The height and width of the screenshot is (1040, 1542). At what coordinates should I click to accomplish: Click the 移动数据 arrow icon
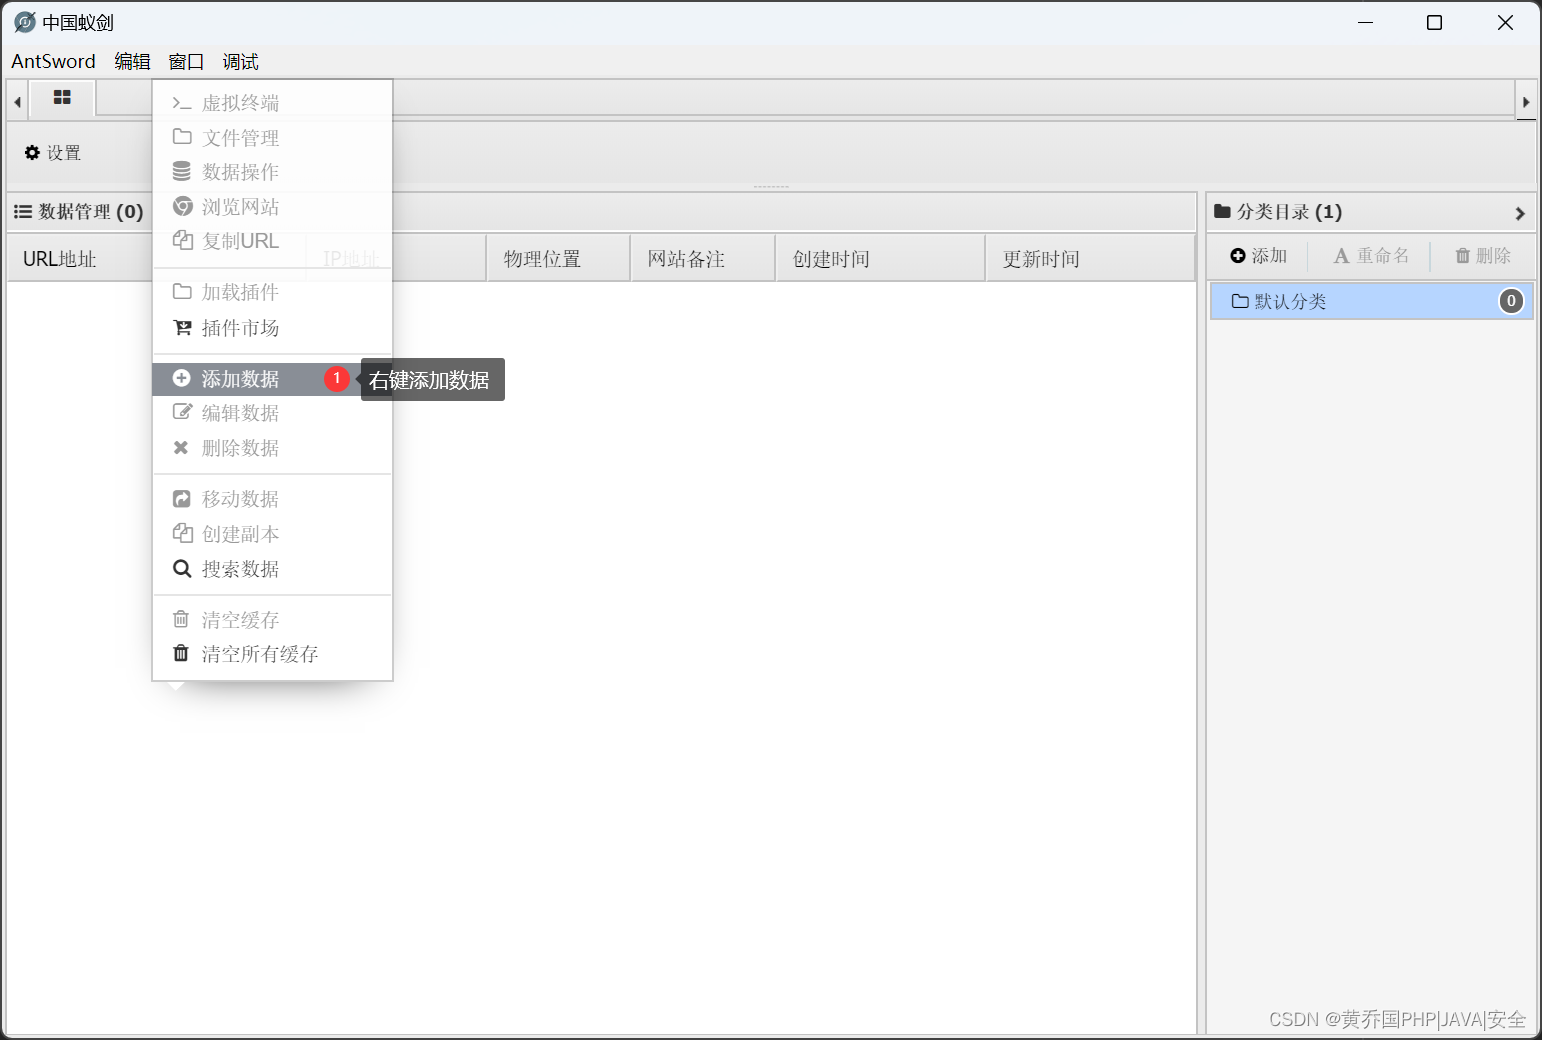(x=182, y=498)
